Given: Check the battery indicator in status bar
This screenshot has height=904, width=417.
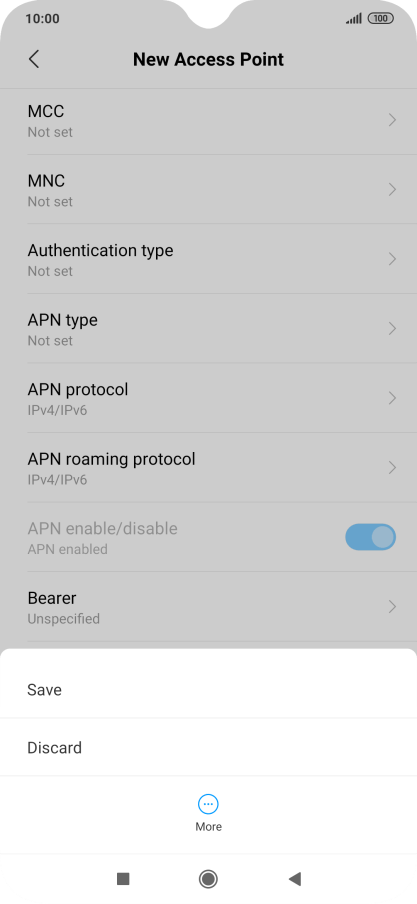Looking at the screenshot, I should (381, 18).
